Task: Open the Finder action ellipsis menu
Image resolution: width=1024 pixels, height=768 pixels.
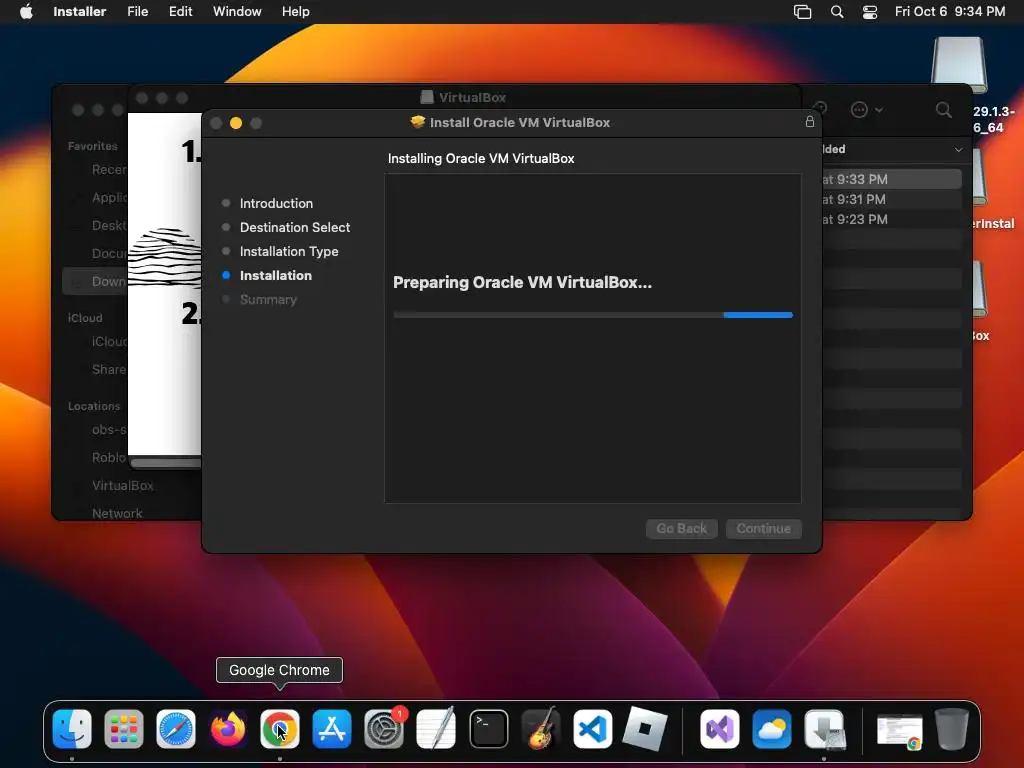Action: pyautogui.click(x=866, y=110)
